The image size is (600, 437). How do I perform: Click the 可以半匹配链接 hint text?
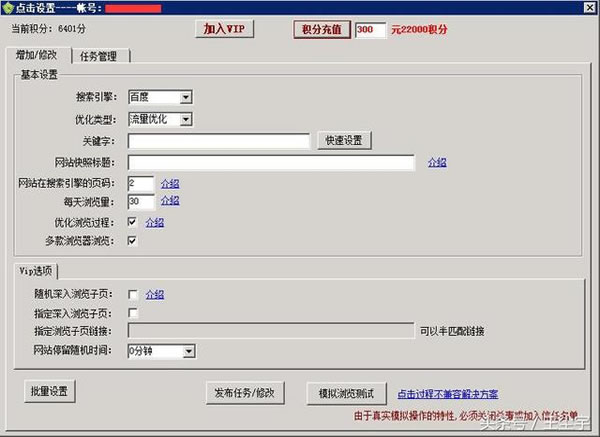[x=452, y=331]
